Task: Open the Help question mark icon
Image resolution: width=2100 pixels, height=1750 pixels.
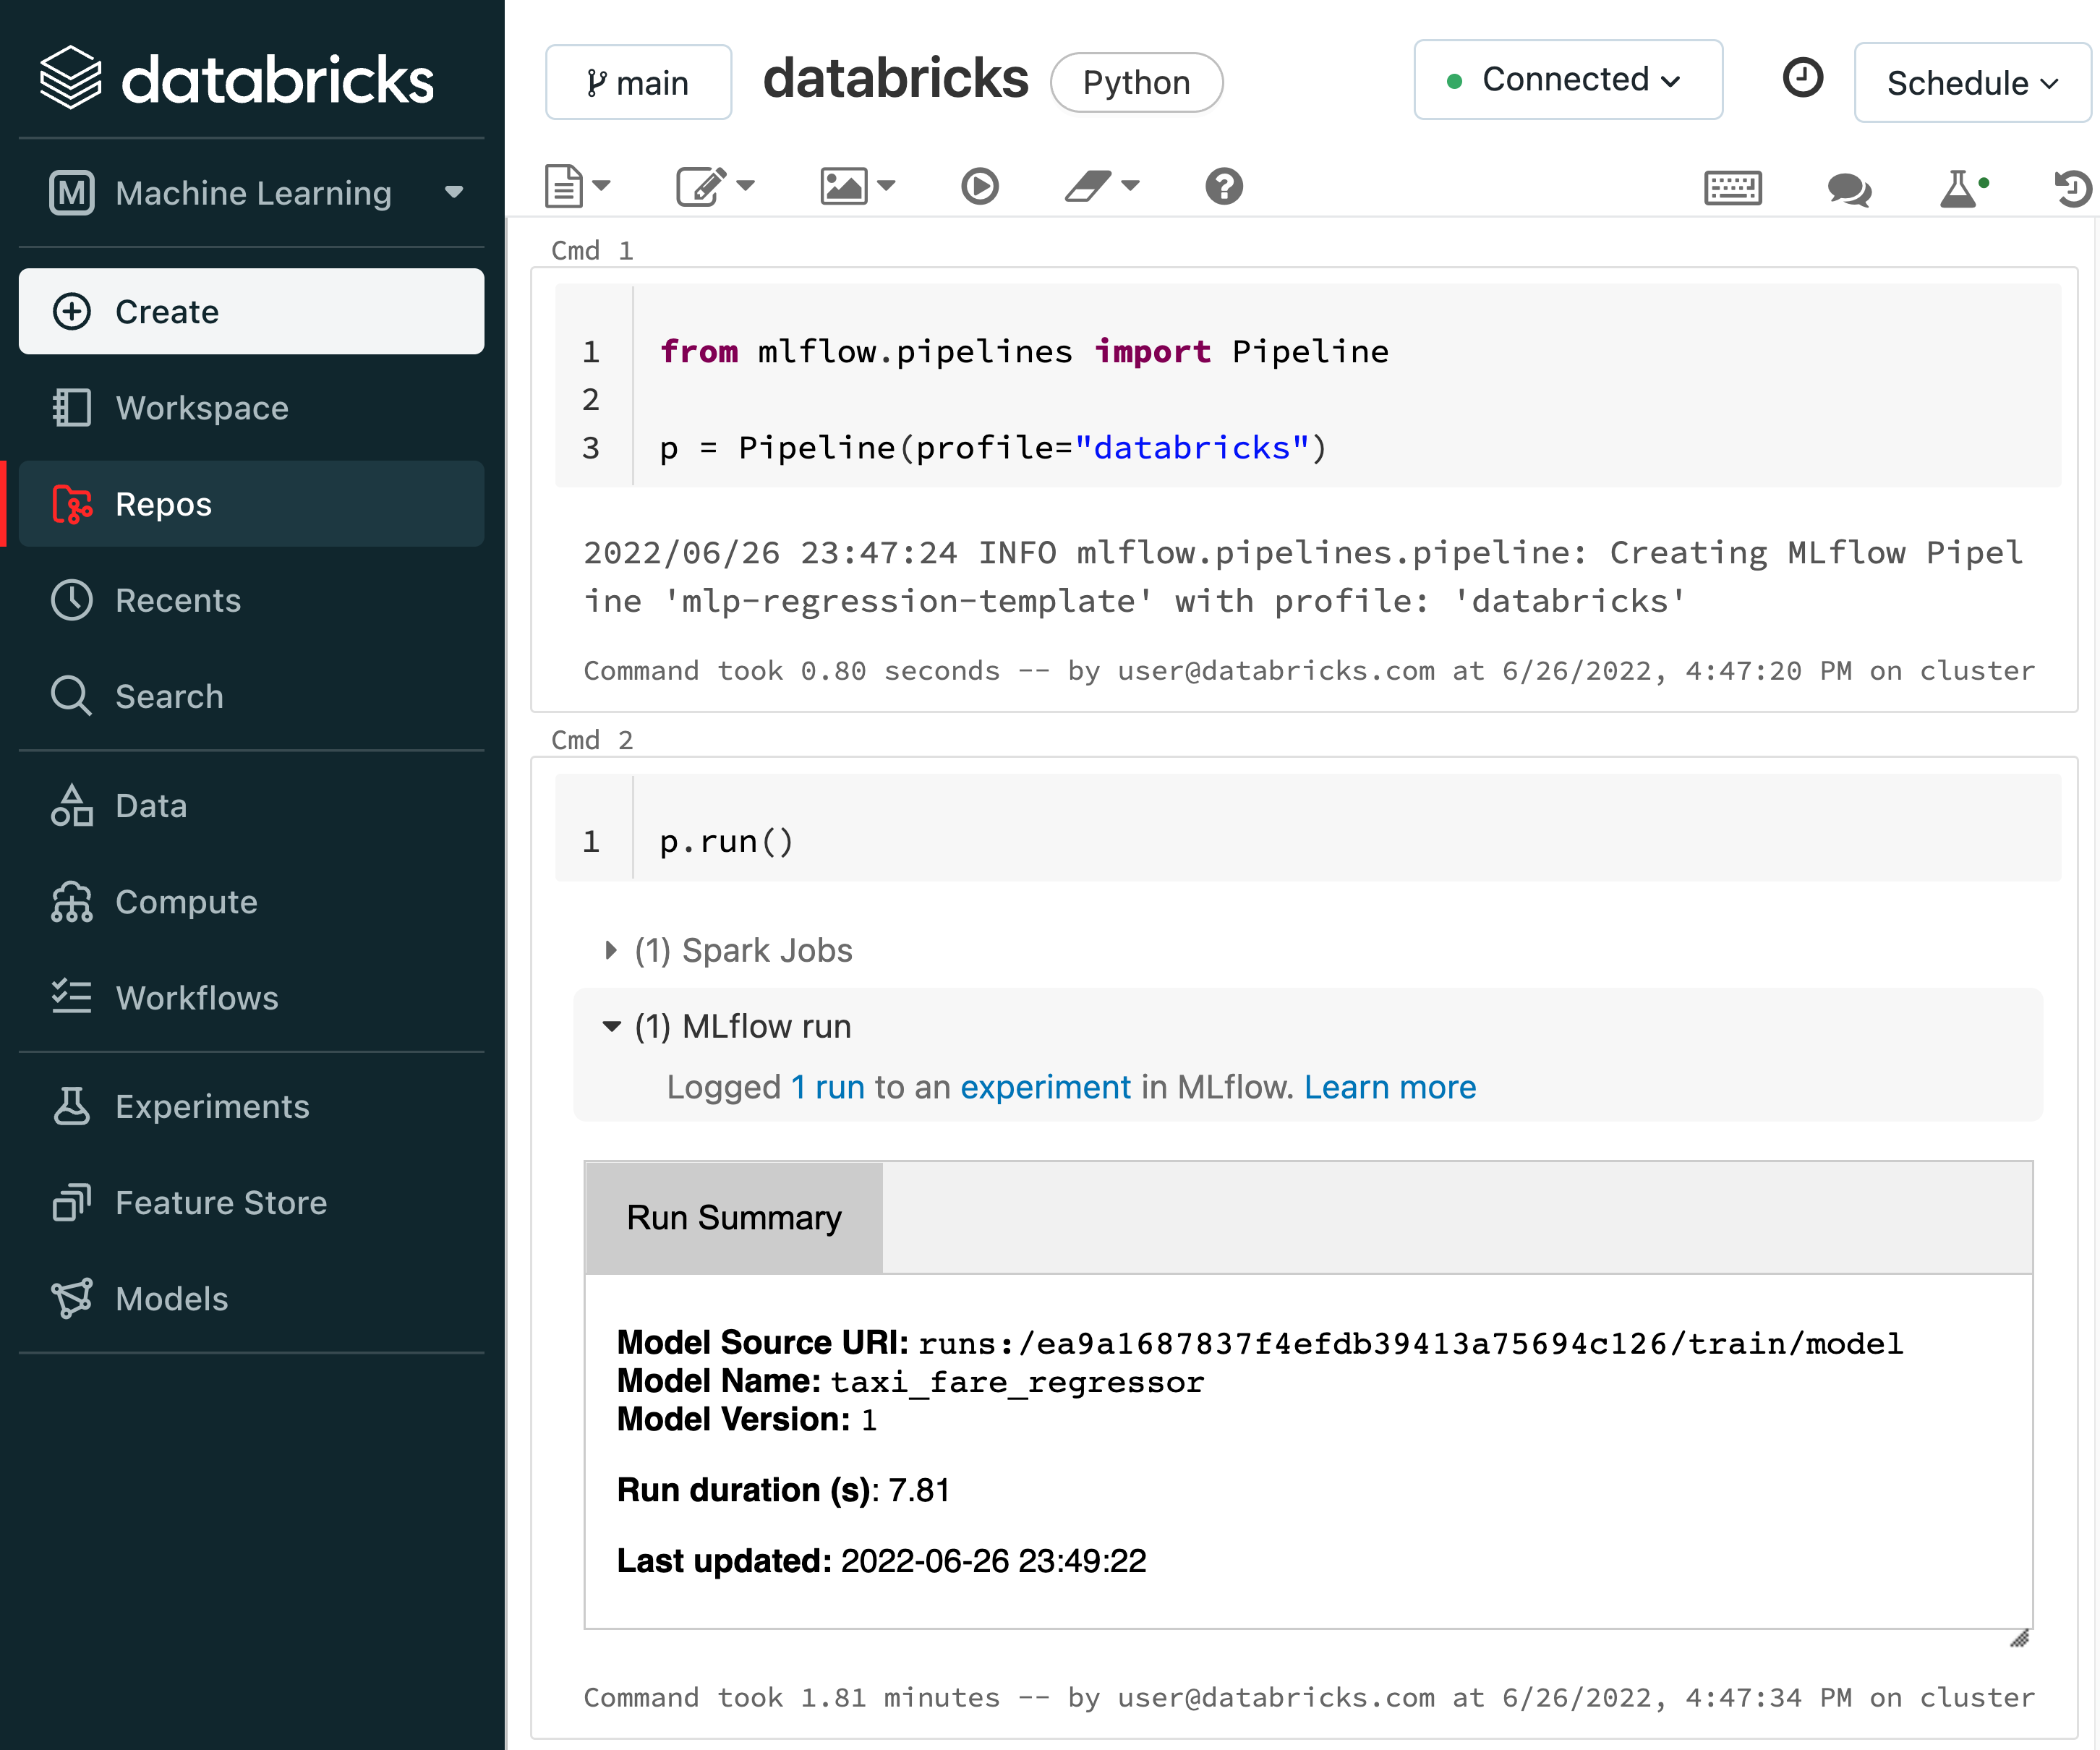Action: pyautogui.click(x=1223, y=187)
